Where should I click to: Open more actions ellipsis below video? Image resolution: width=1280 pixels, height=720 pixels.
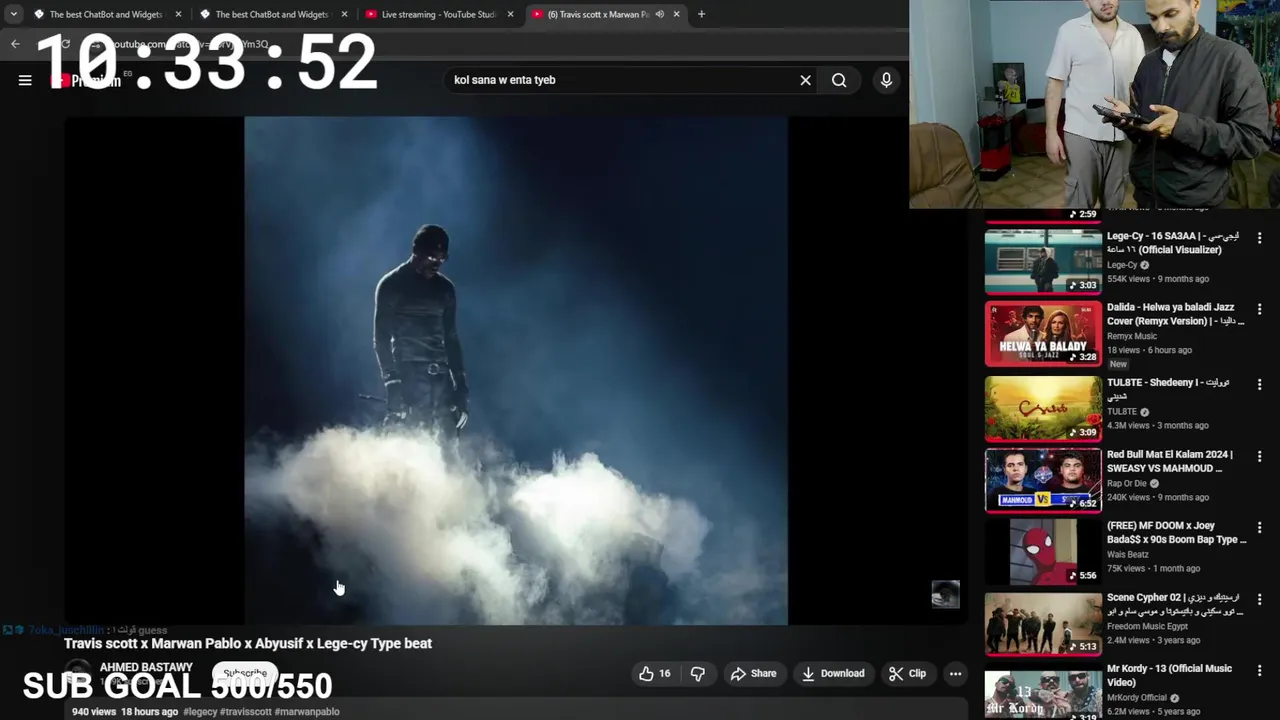point(955,674)
